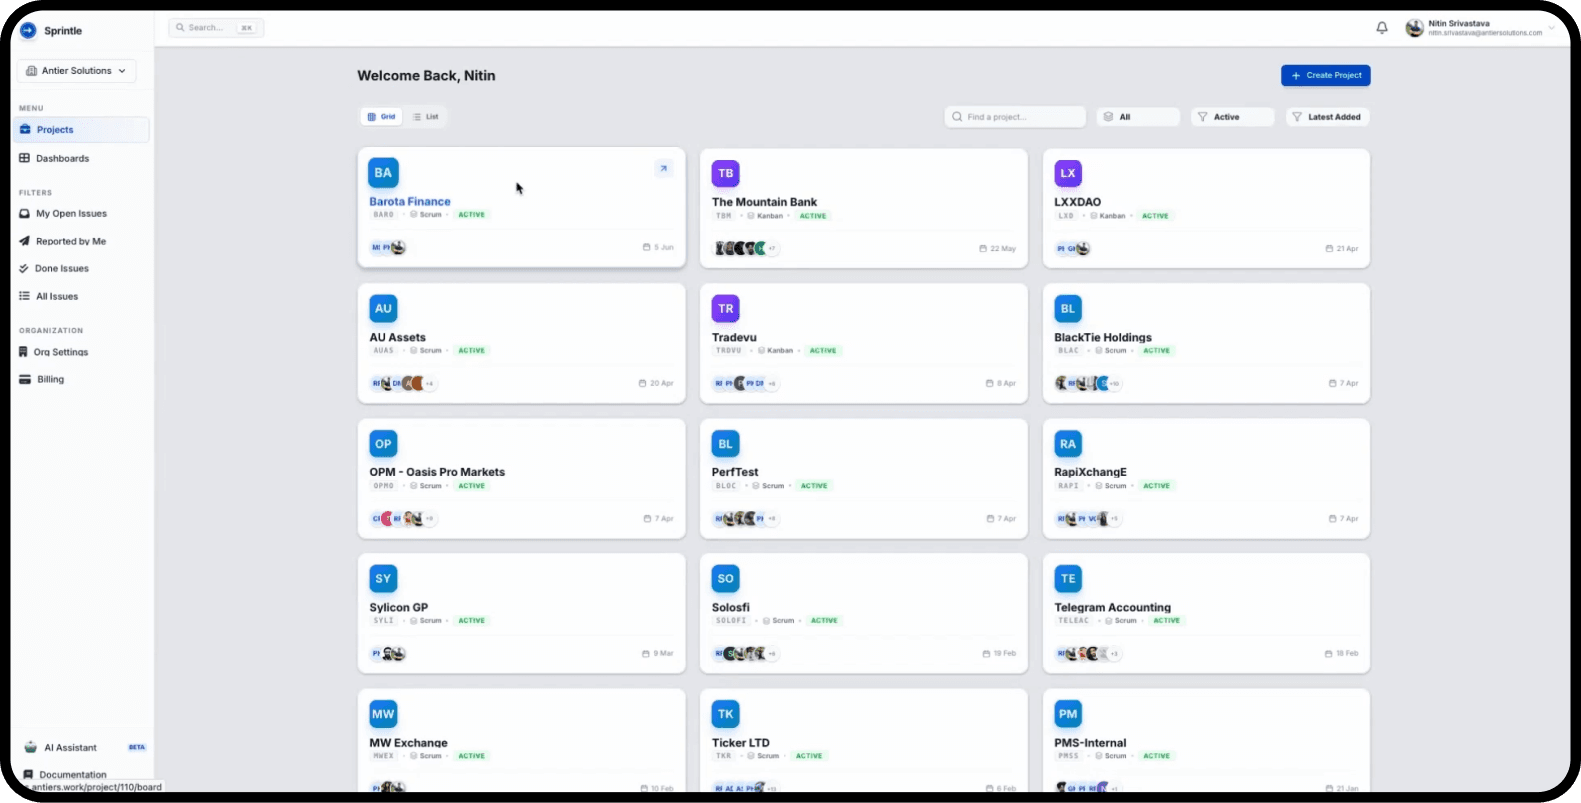Click the Create Project button
Image resolution: width=1581 pixels, height=803 pixels.
[x=1325, y=75]
